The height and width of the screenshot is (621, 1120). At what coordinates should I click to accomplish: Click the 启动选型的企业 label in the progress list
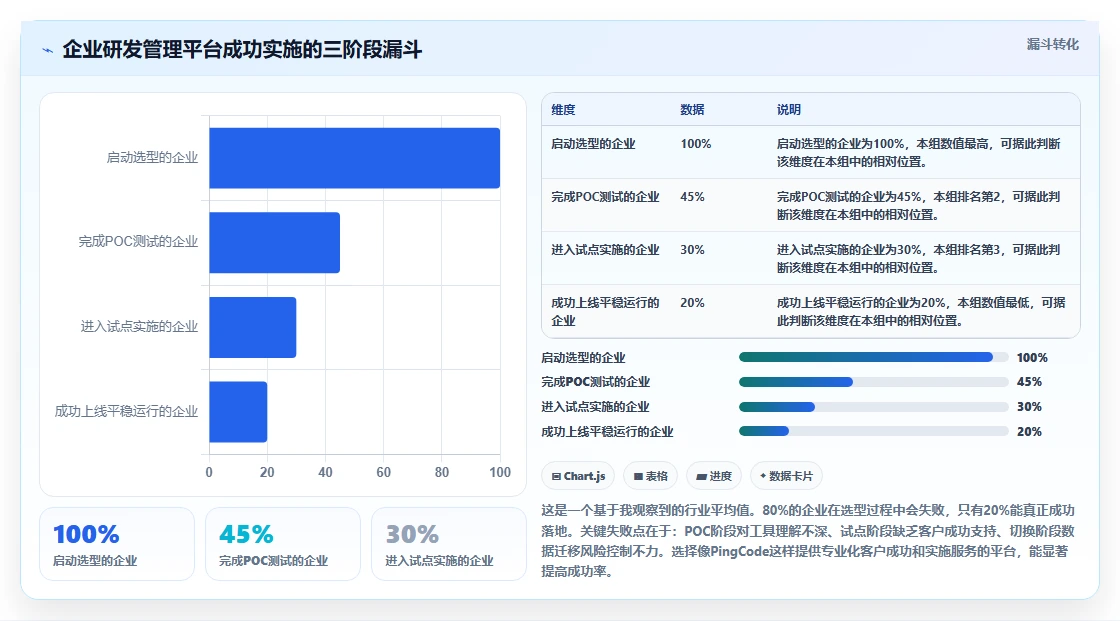point(583,357)
